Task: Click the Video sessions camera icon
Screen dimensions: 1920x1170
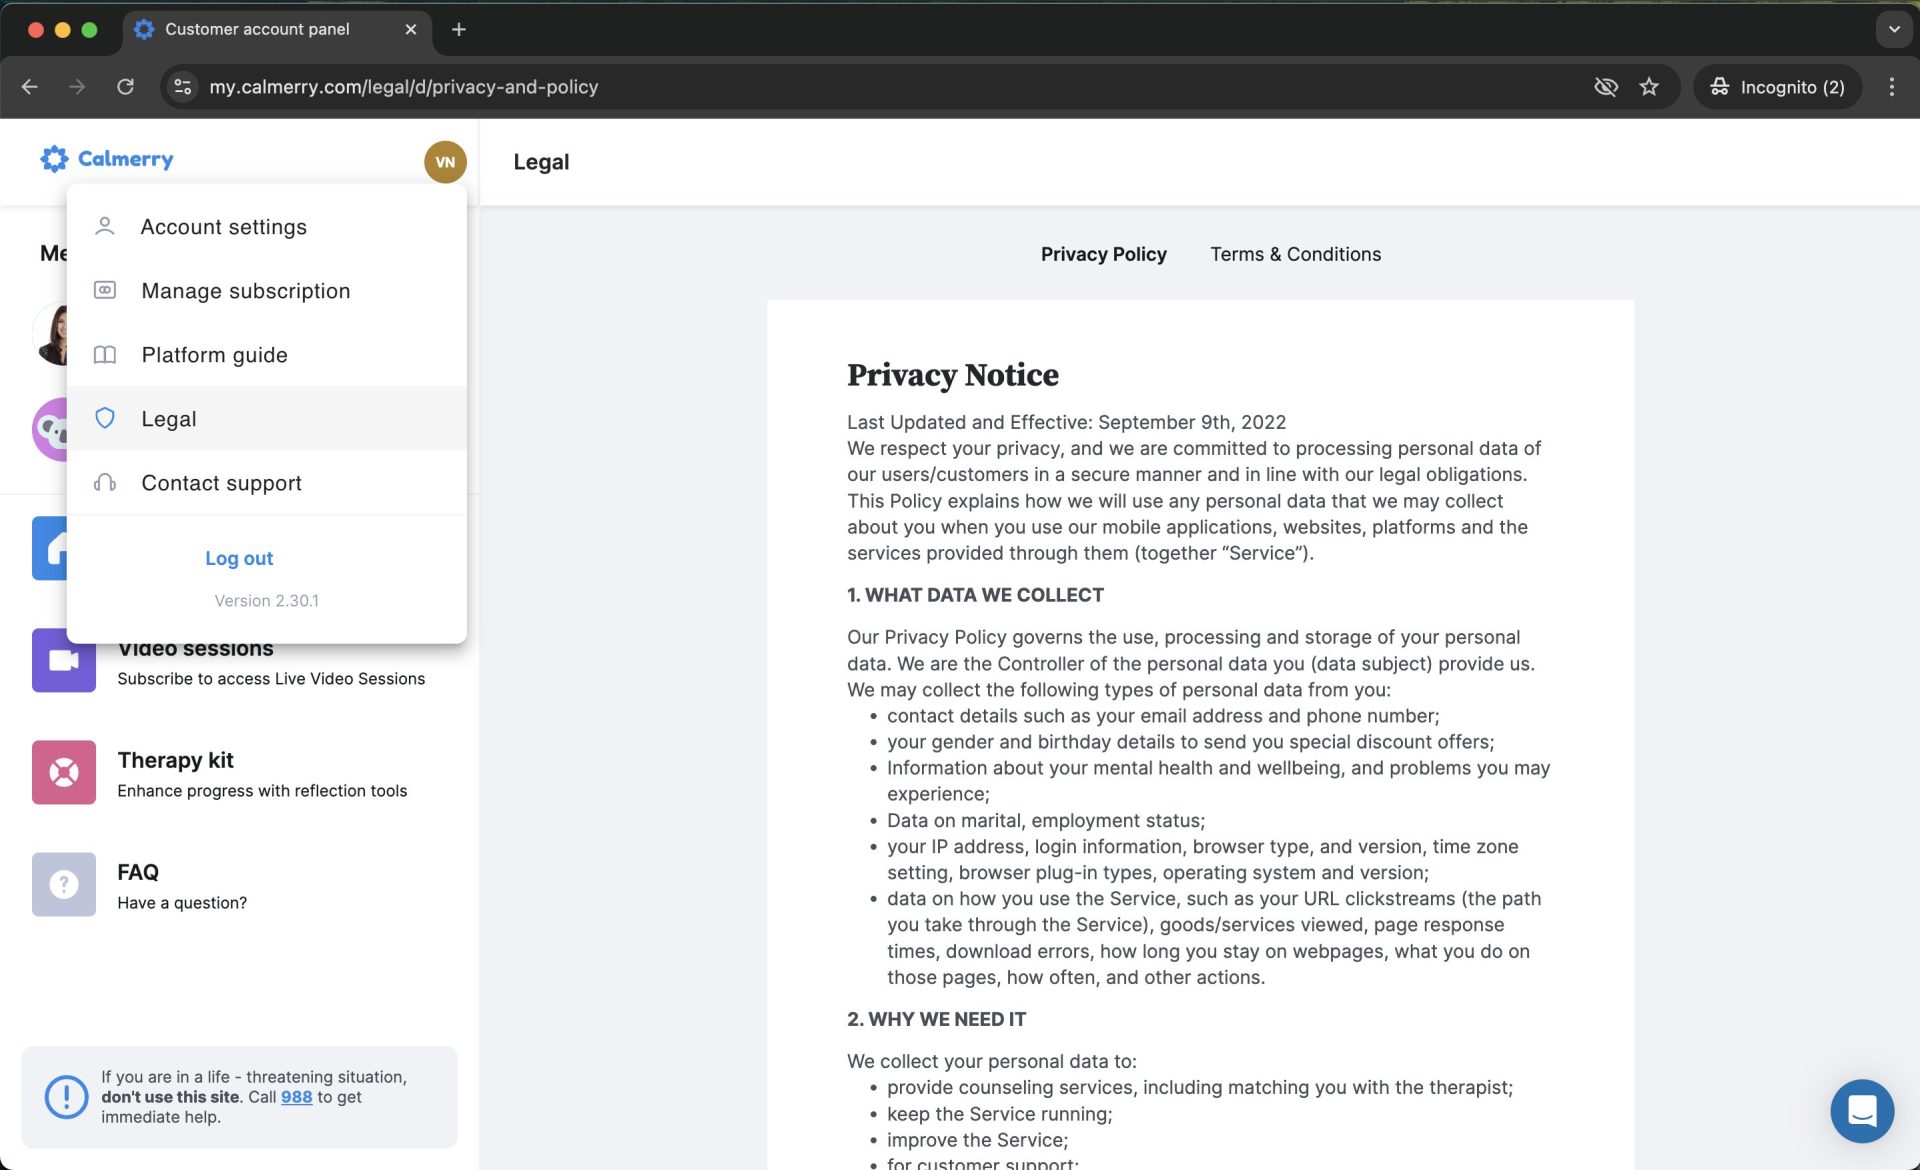Action: point(63,661)
